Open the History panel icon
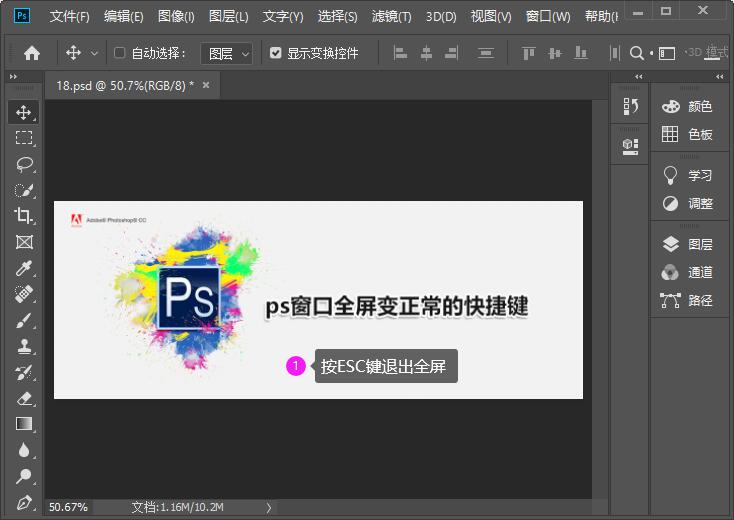Image resolution: width=734 pixels, height=520 pixels. click(630, 106)
